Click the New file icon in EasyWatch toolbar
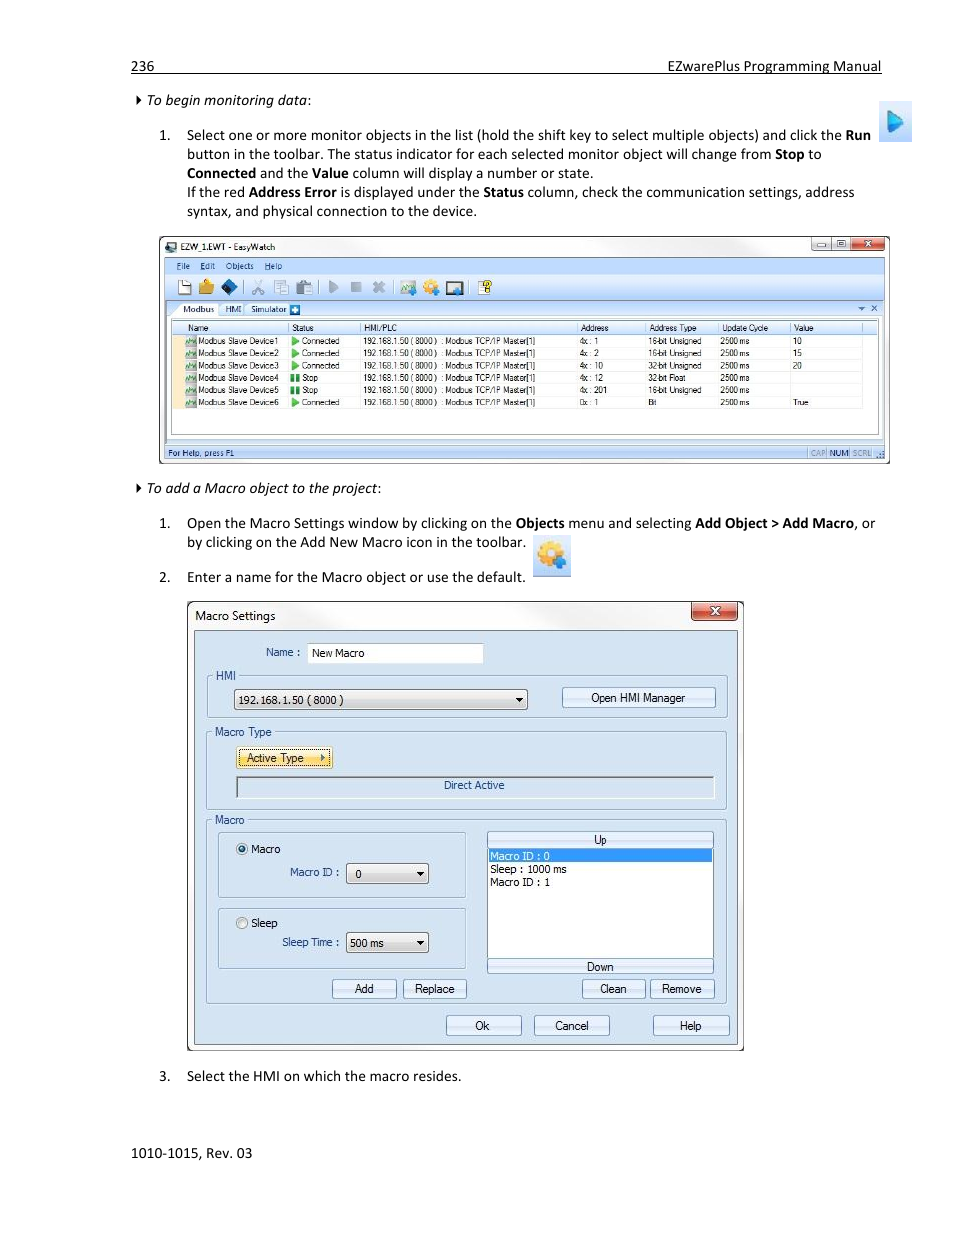954x1235 pixels. [185, 288]
